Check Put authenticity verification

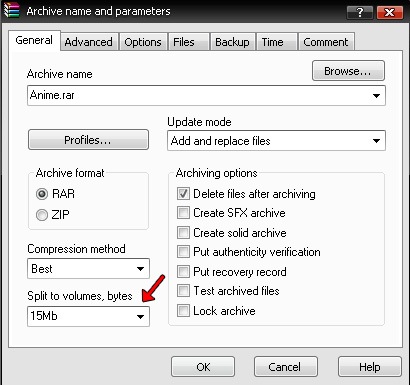coord(183,252)
